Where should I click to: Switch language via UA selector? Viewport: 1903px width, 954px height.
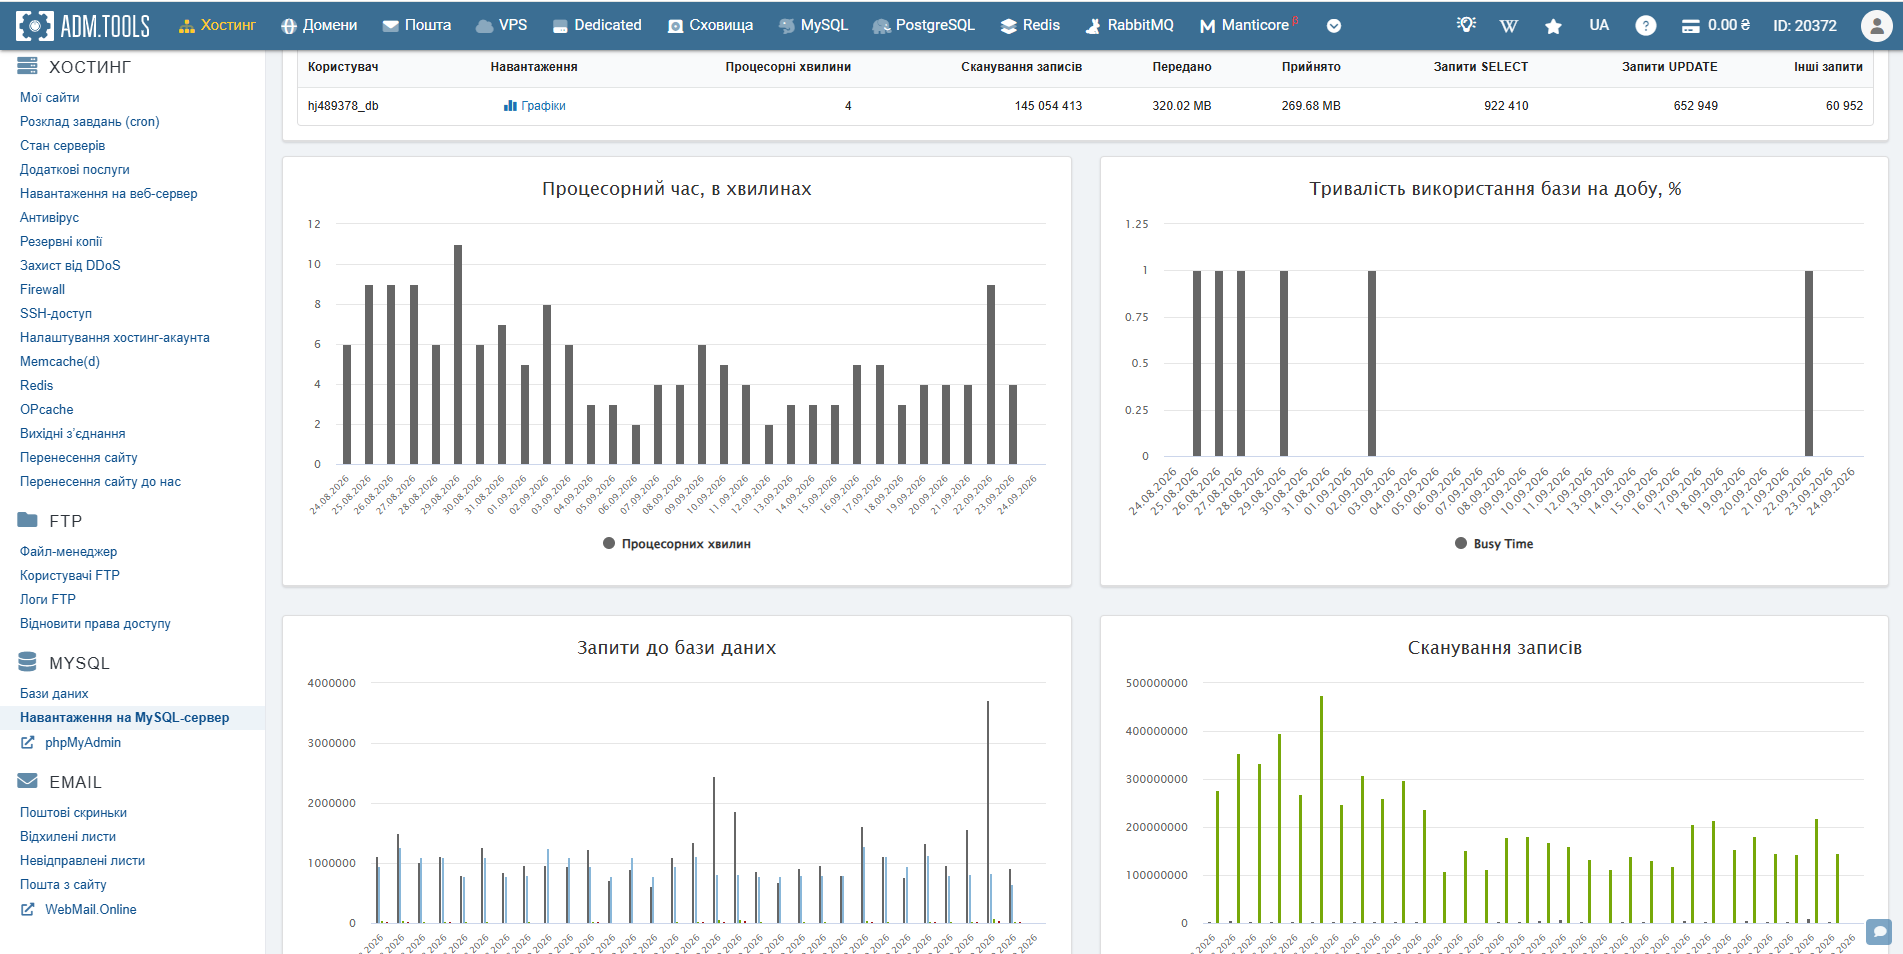1599,25
